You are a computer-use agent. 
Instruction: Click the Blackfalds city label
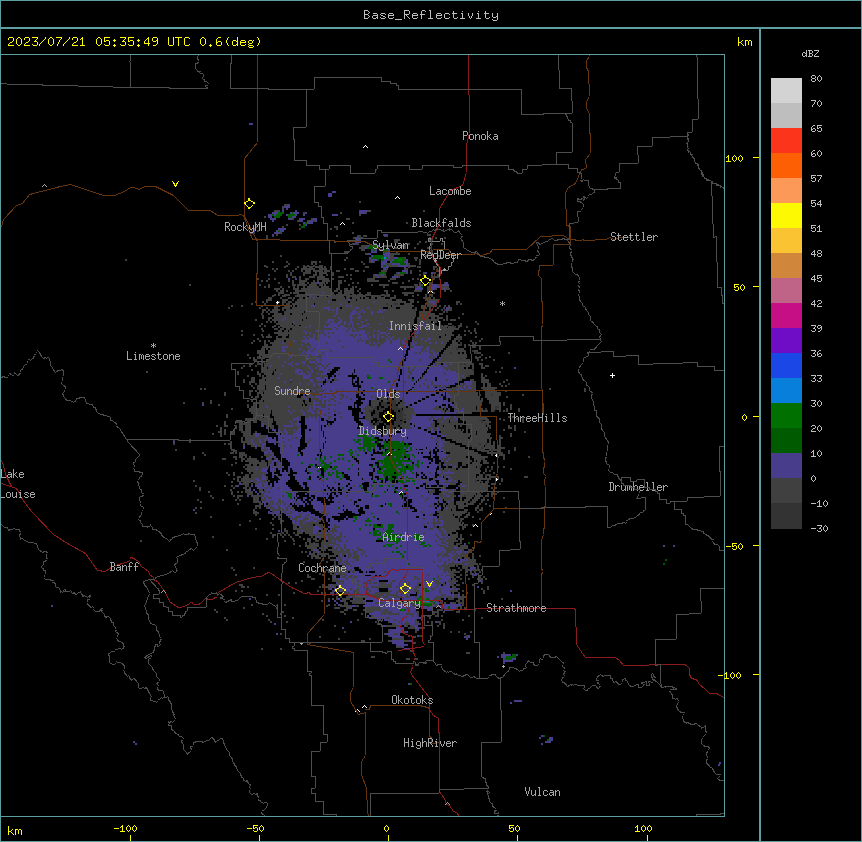[441, 223]
